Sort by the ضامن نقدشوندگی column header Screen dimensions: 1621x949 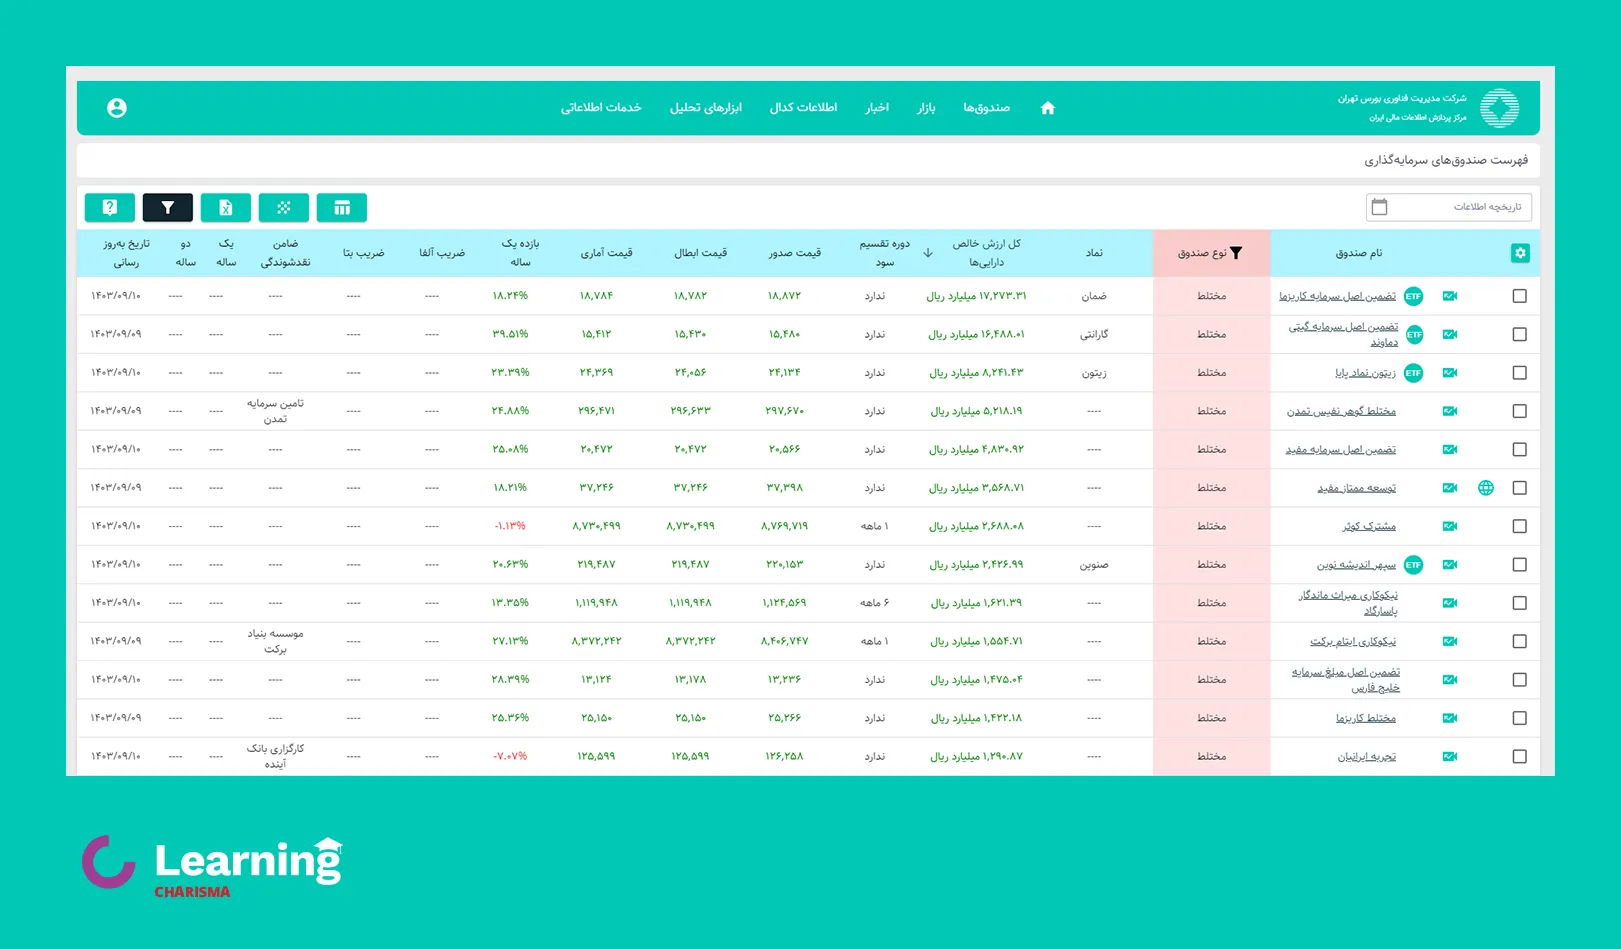[286, 253]
